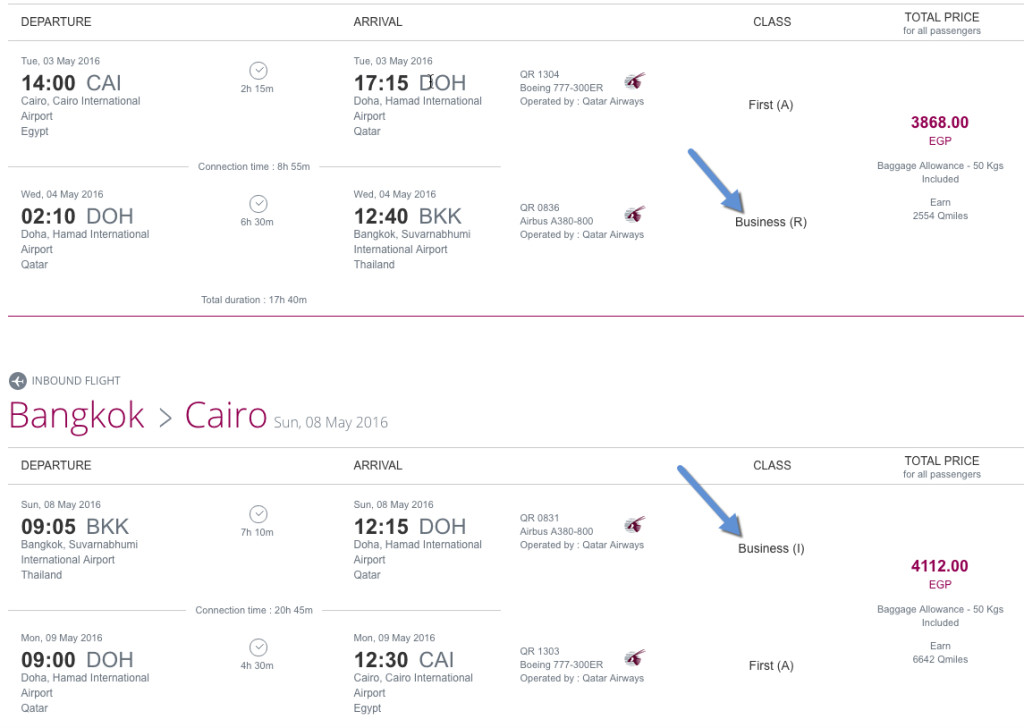Click the inbound flight airplane icon

(18, 381)
